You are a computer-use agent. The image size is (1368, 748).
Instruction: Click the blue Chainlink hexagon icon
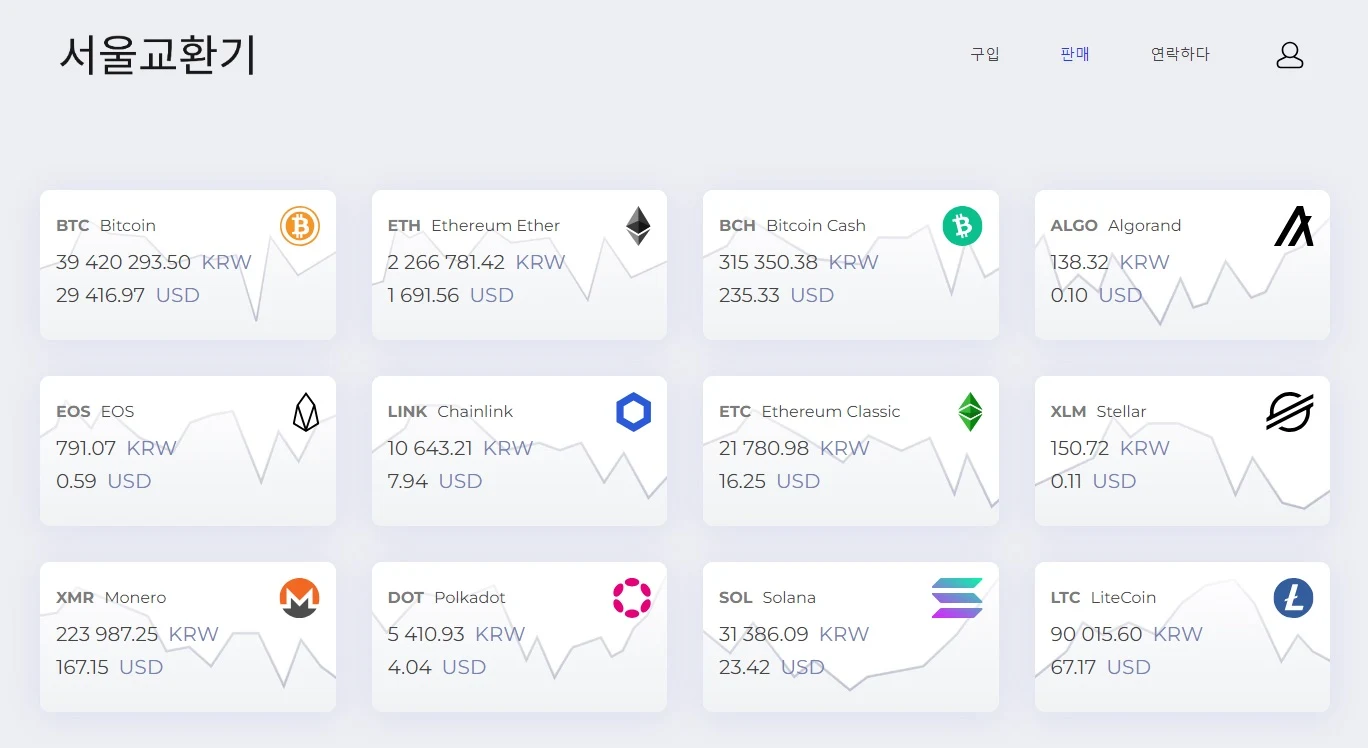click(634, 412)
